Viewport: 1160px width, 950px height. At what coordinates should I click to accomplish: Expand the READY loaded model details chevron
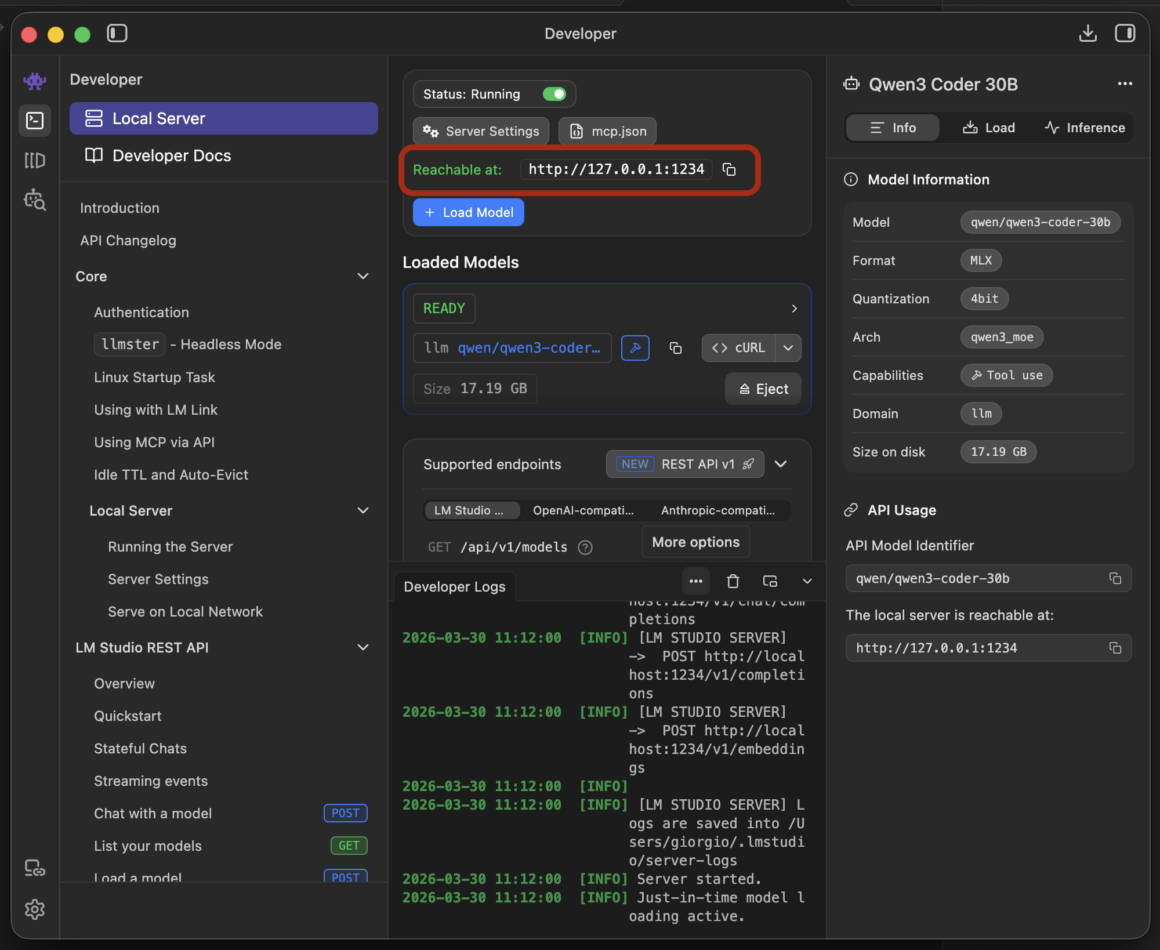(x=794, y=309)
